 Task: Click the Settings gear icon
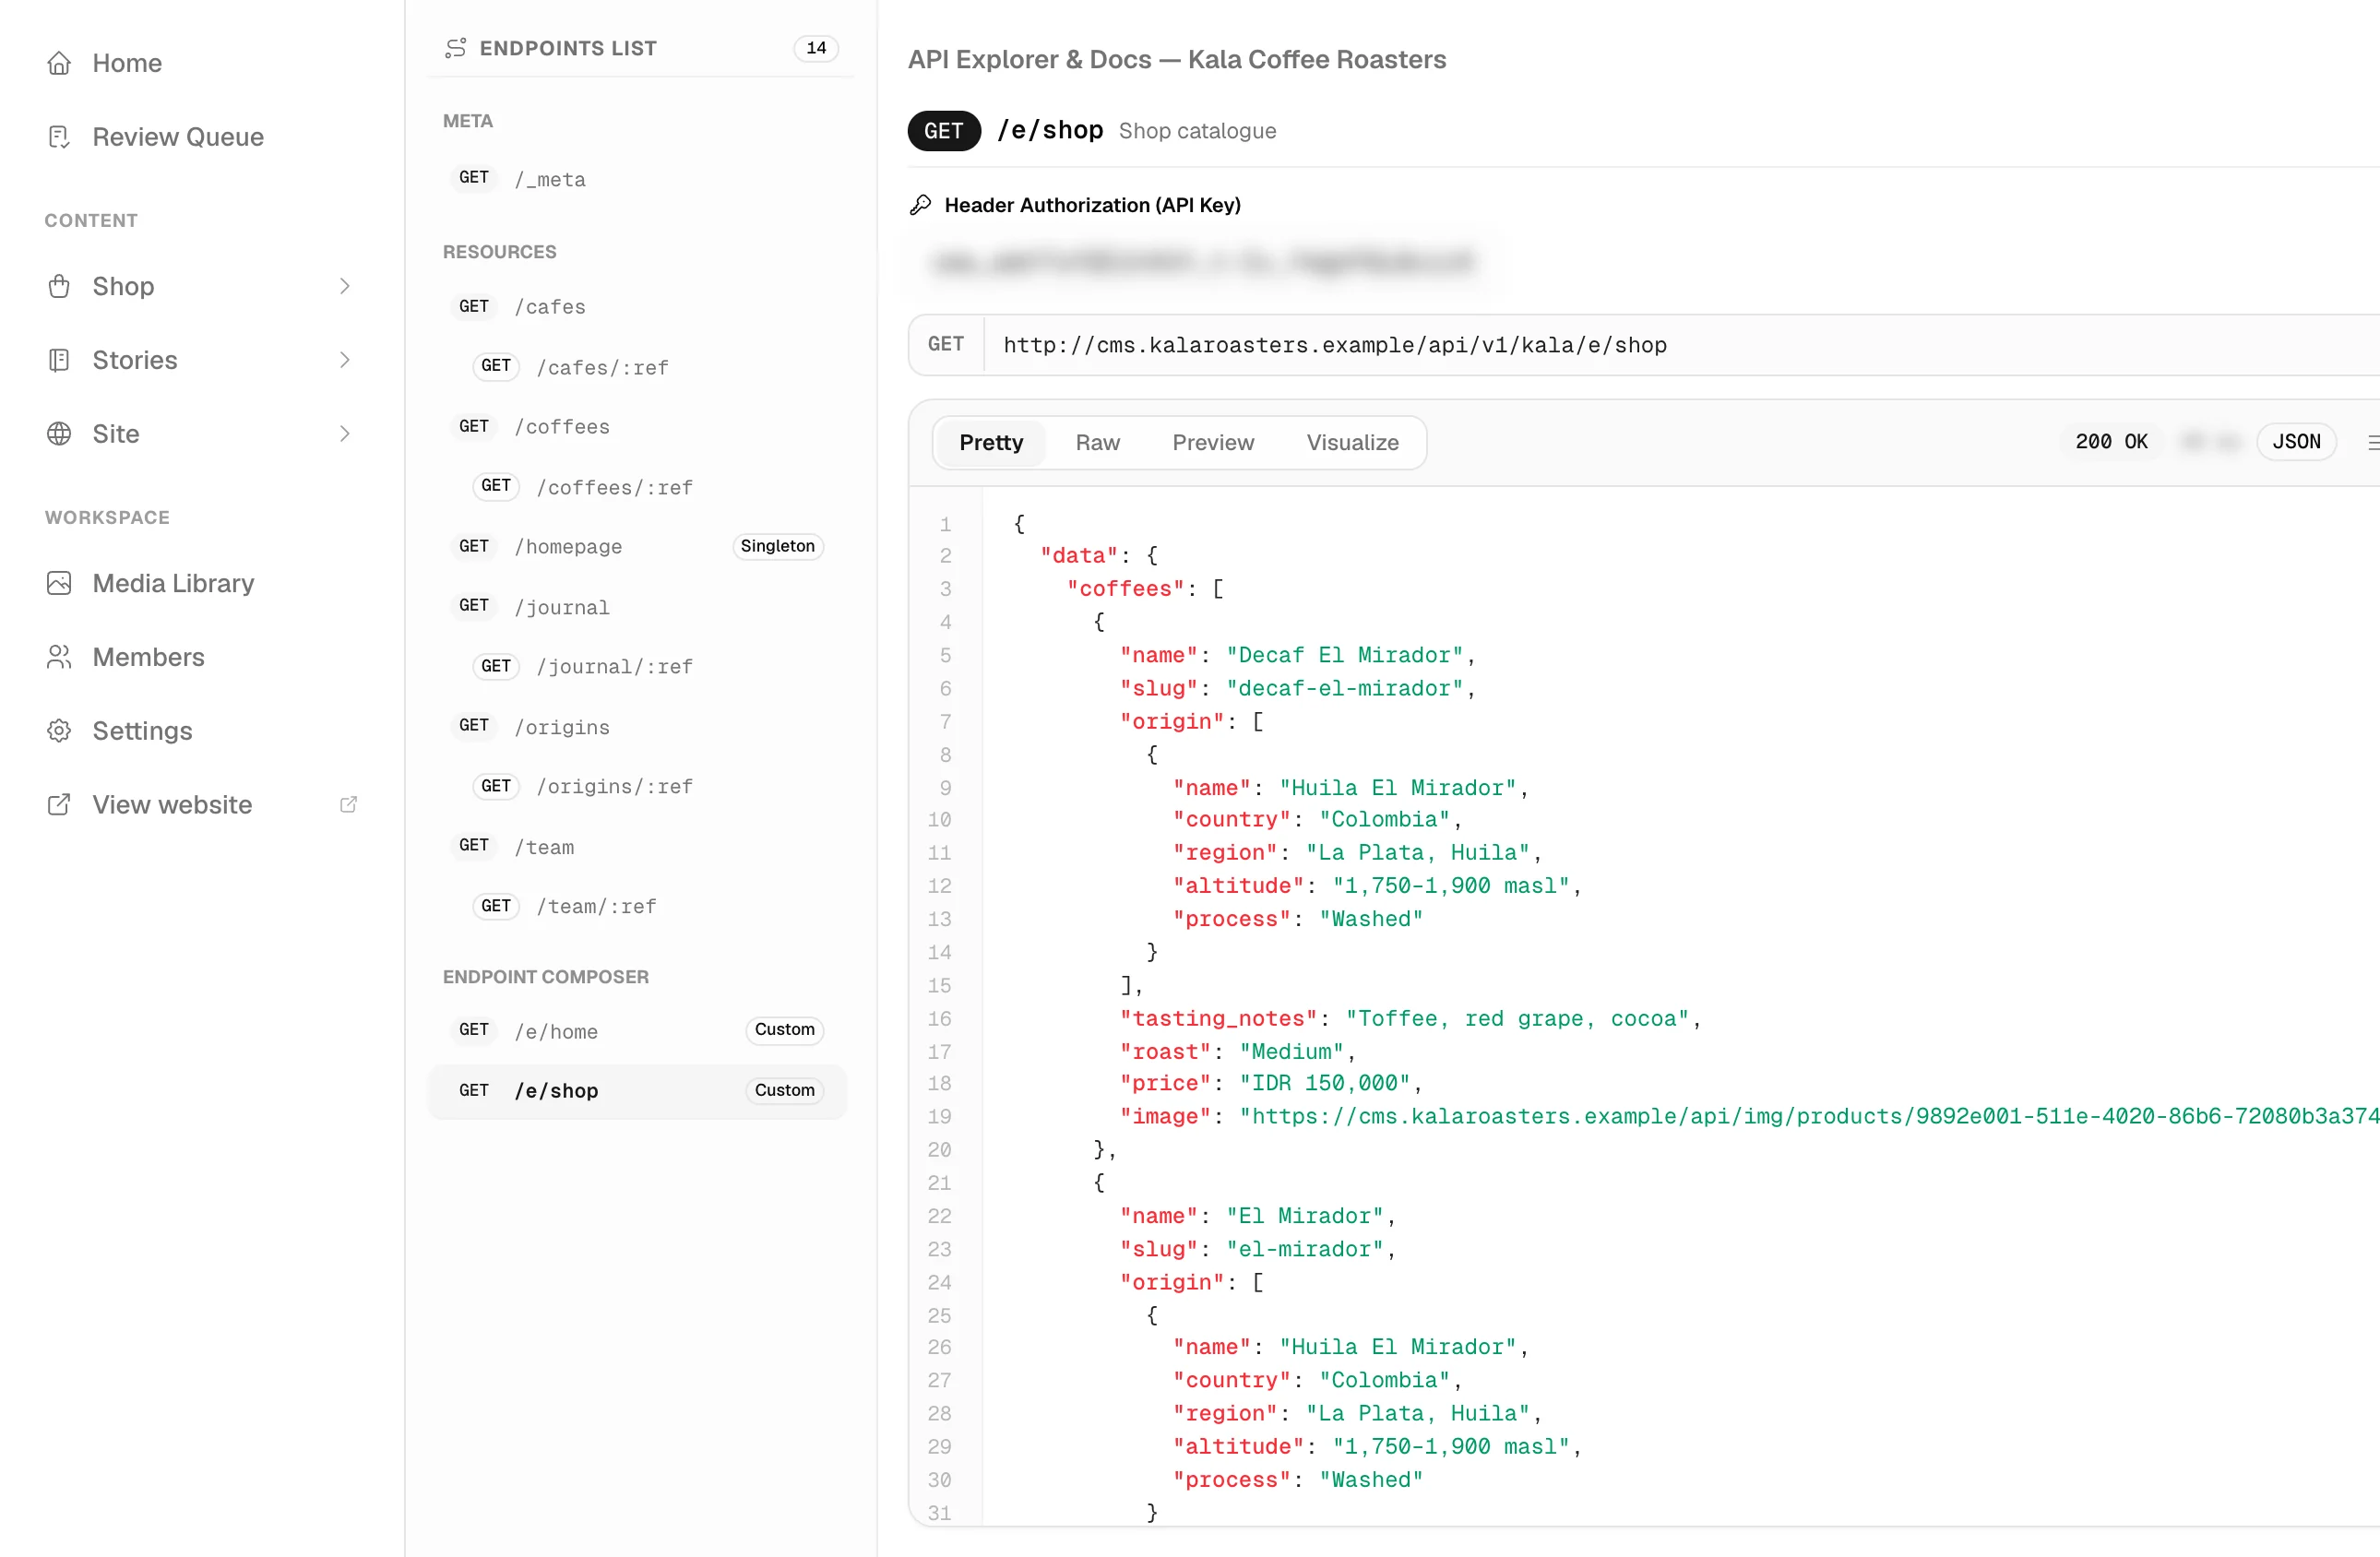click(59, 731)
